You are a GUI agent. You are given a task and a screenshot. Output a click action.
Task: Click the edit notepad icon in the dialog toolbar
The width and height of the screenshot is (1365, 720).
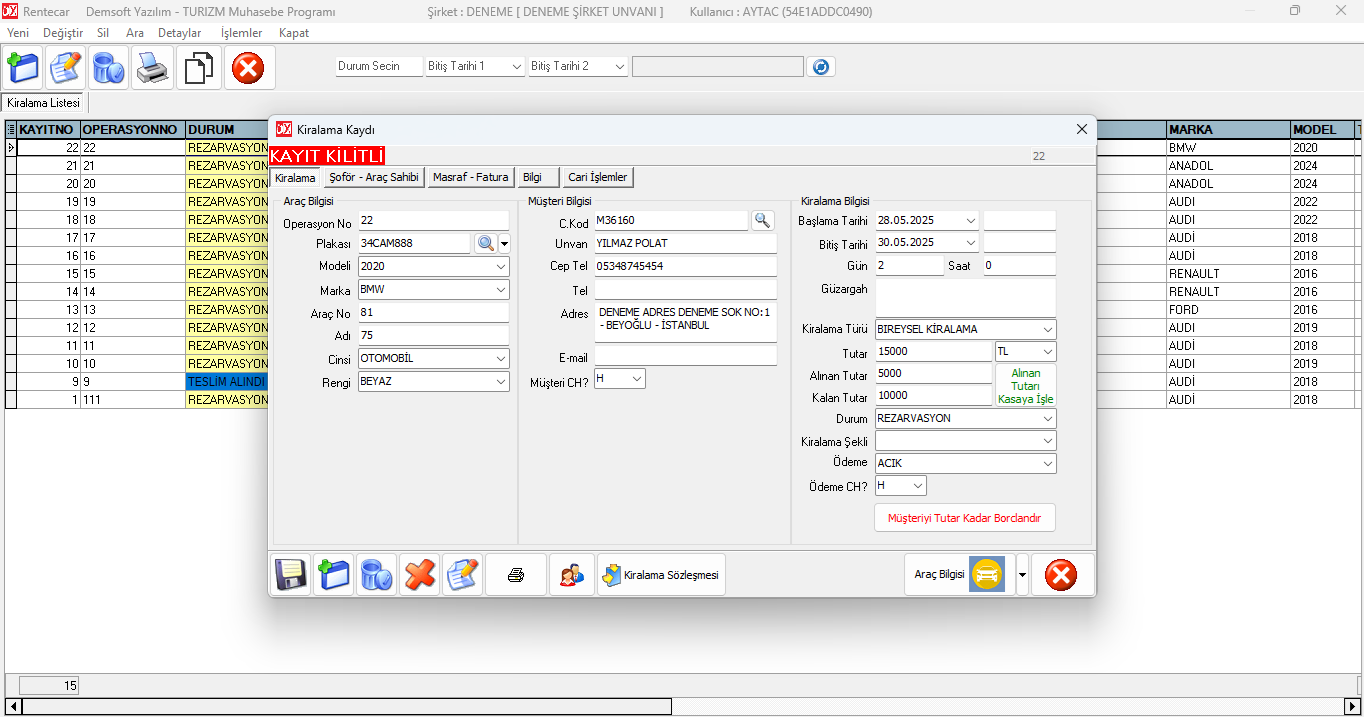point(463,575)
